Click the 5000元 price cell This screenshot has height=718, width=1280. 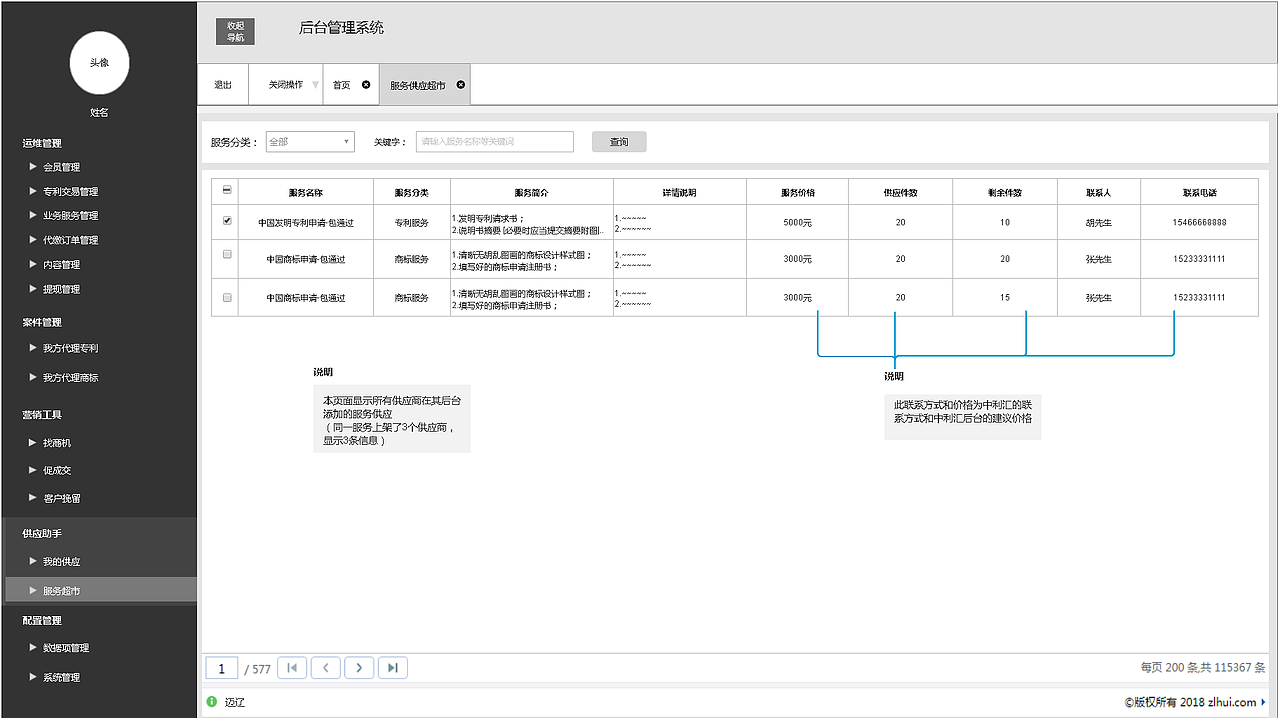point(798,222)
